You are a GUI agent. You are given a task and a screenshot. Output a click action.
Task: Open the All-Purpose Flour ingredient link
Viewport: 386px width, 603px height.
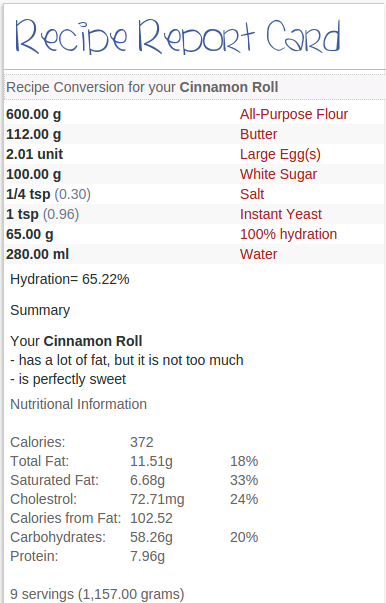coord(294,114)
